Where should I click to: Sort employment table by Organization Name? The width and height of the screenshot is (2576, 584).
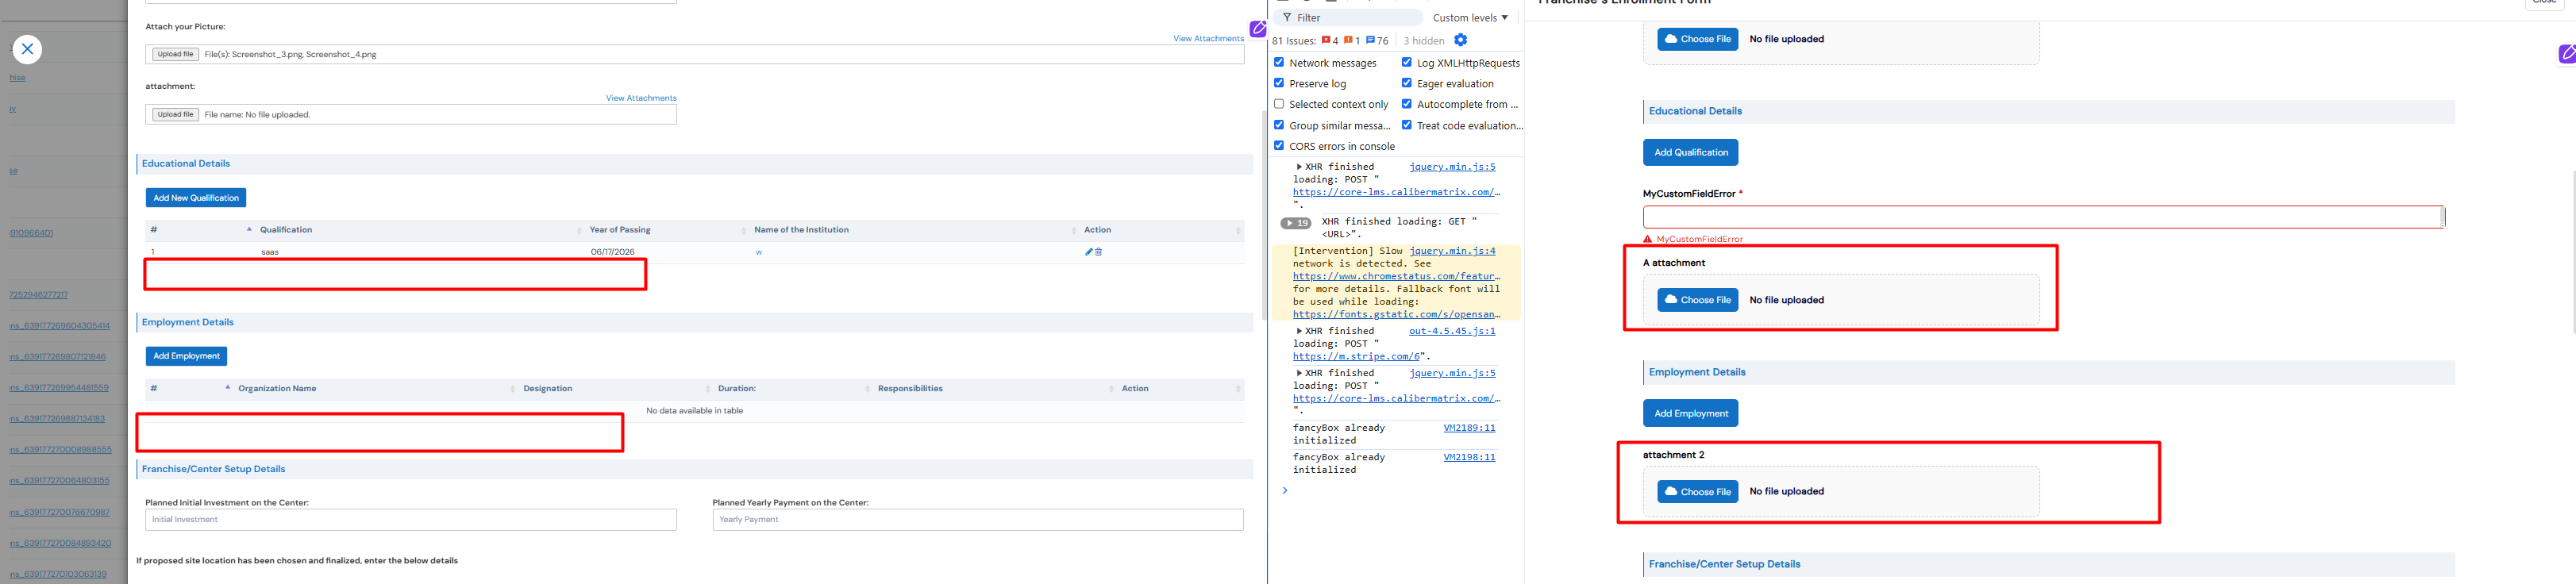tap(376, 388)
